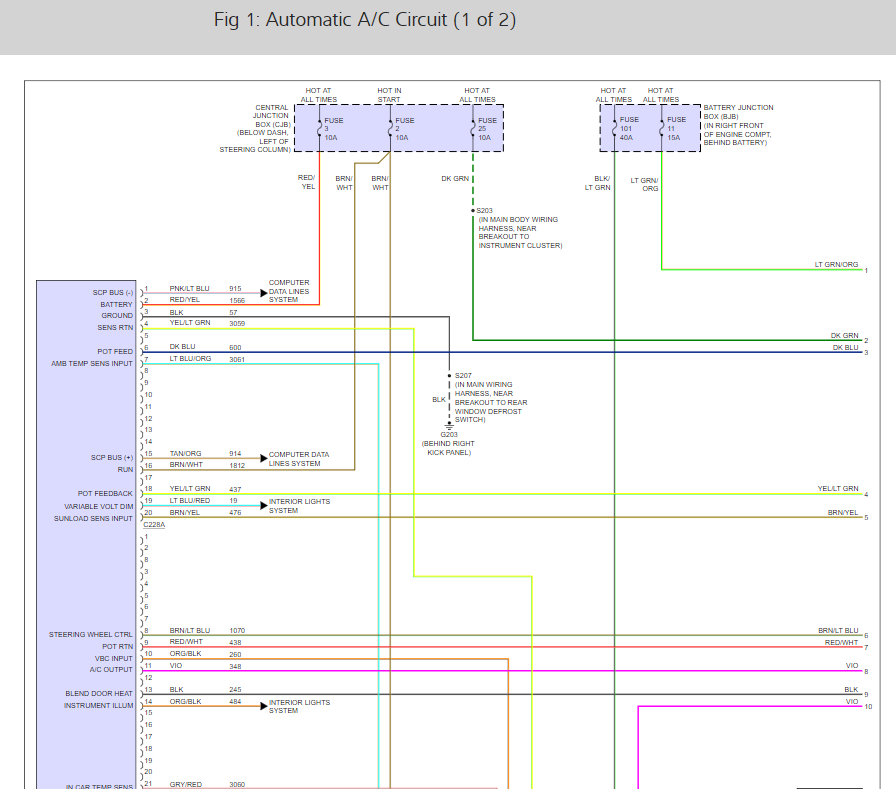Select the Battery Junction Box (BJB) label
Screen dimensions: 896x806
click(738, 125)
